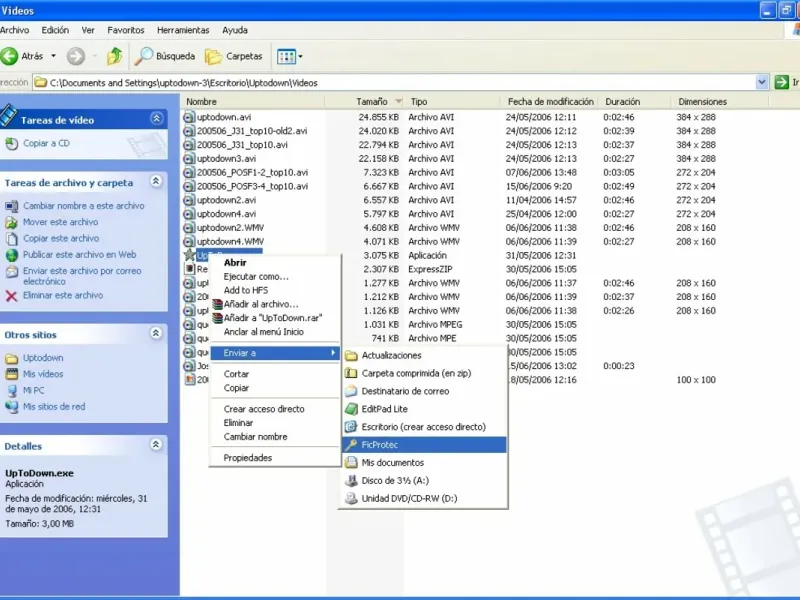800x600 pixels.
Task: Select Propiedades in the context menu
Action: click(247, 458)
